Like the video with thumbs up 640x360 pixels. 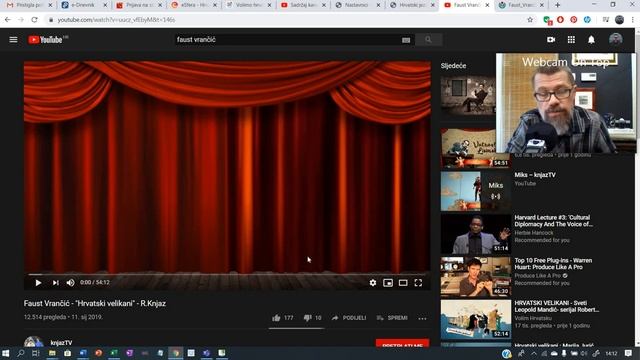pos(282,318)
